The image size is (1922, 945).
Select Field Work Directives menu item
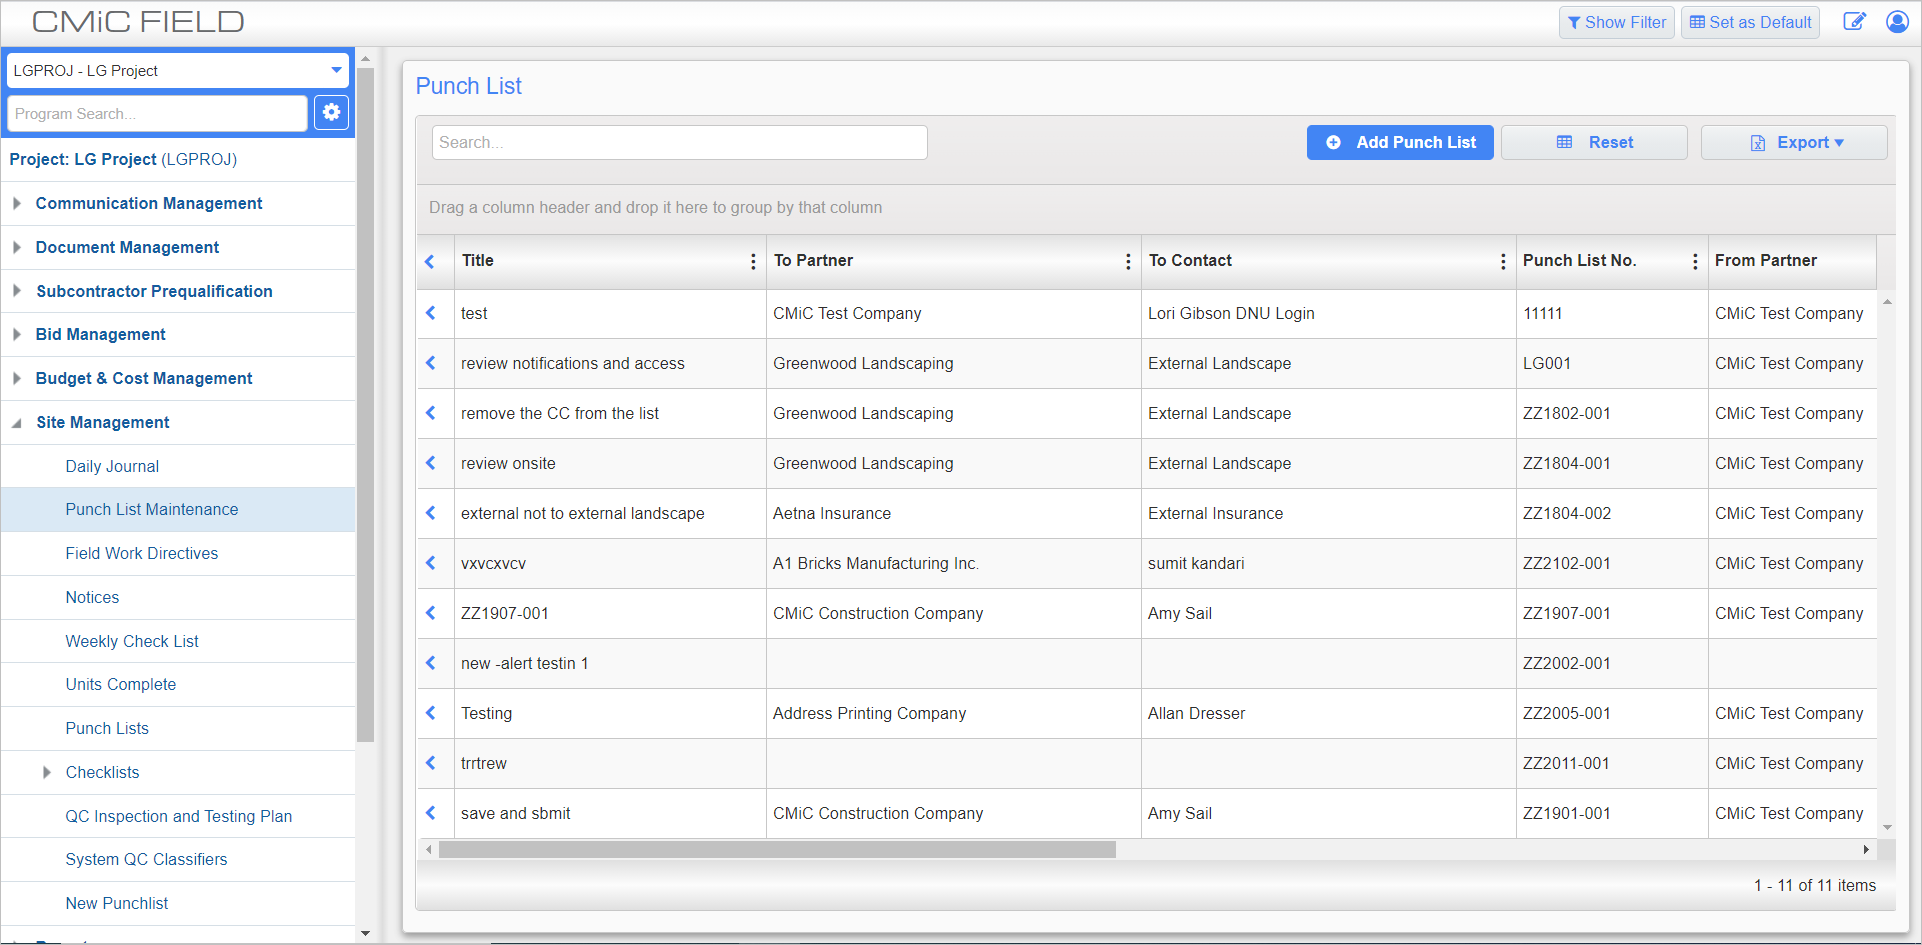[141, 553]
